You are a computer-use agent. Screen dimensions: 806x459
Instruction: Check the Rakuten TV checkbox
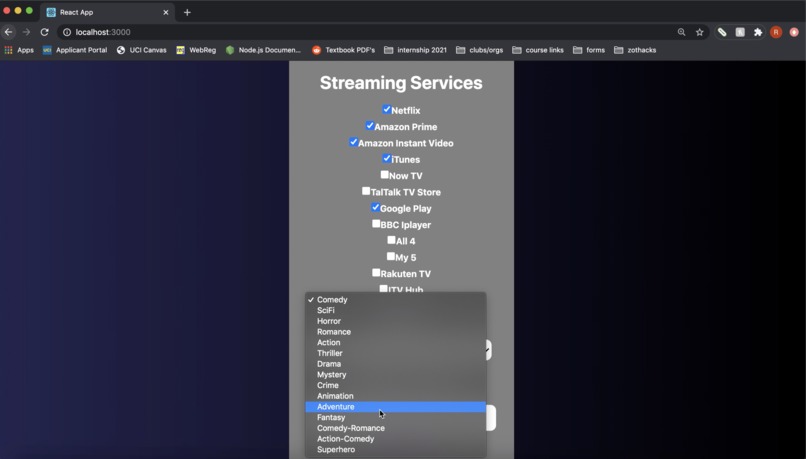pyautogui.click(x=376, y=272)
